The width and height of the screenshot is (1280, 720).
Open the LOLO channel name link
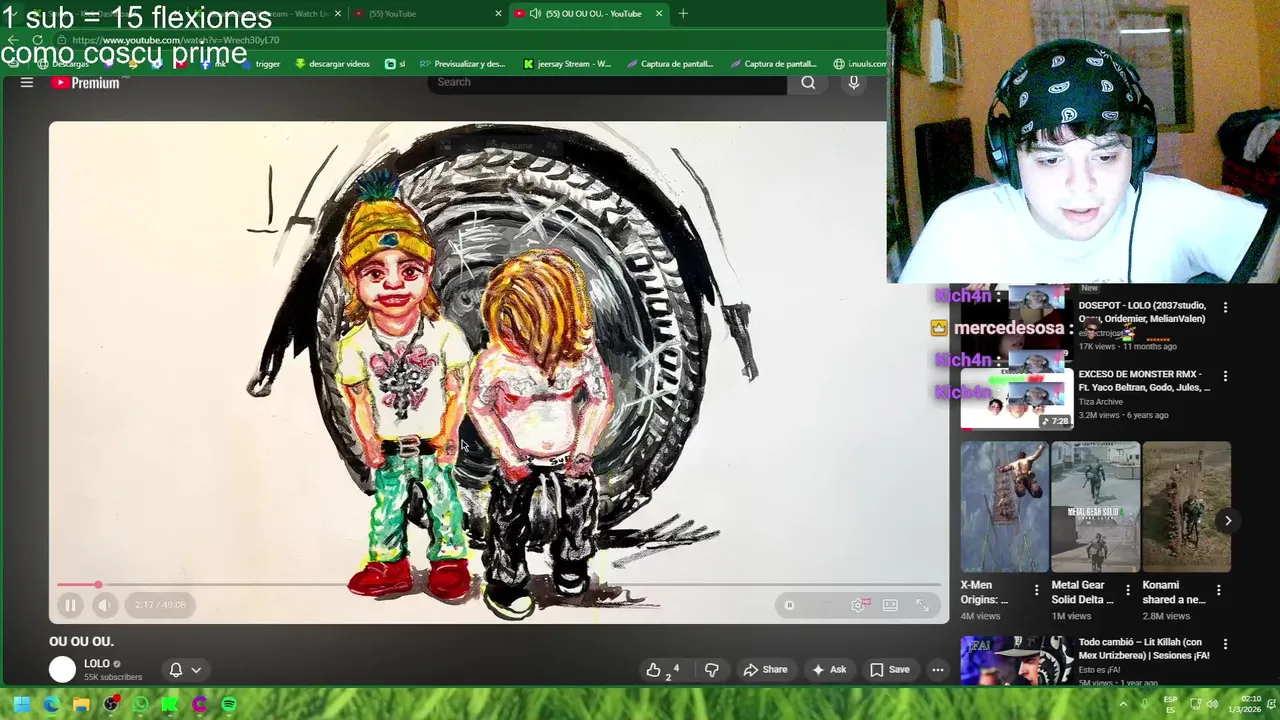(x=97, y=663)
